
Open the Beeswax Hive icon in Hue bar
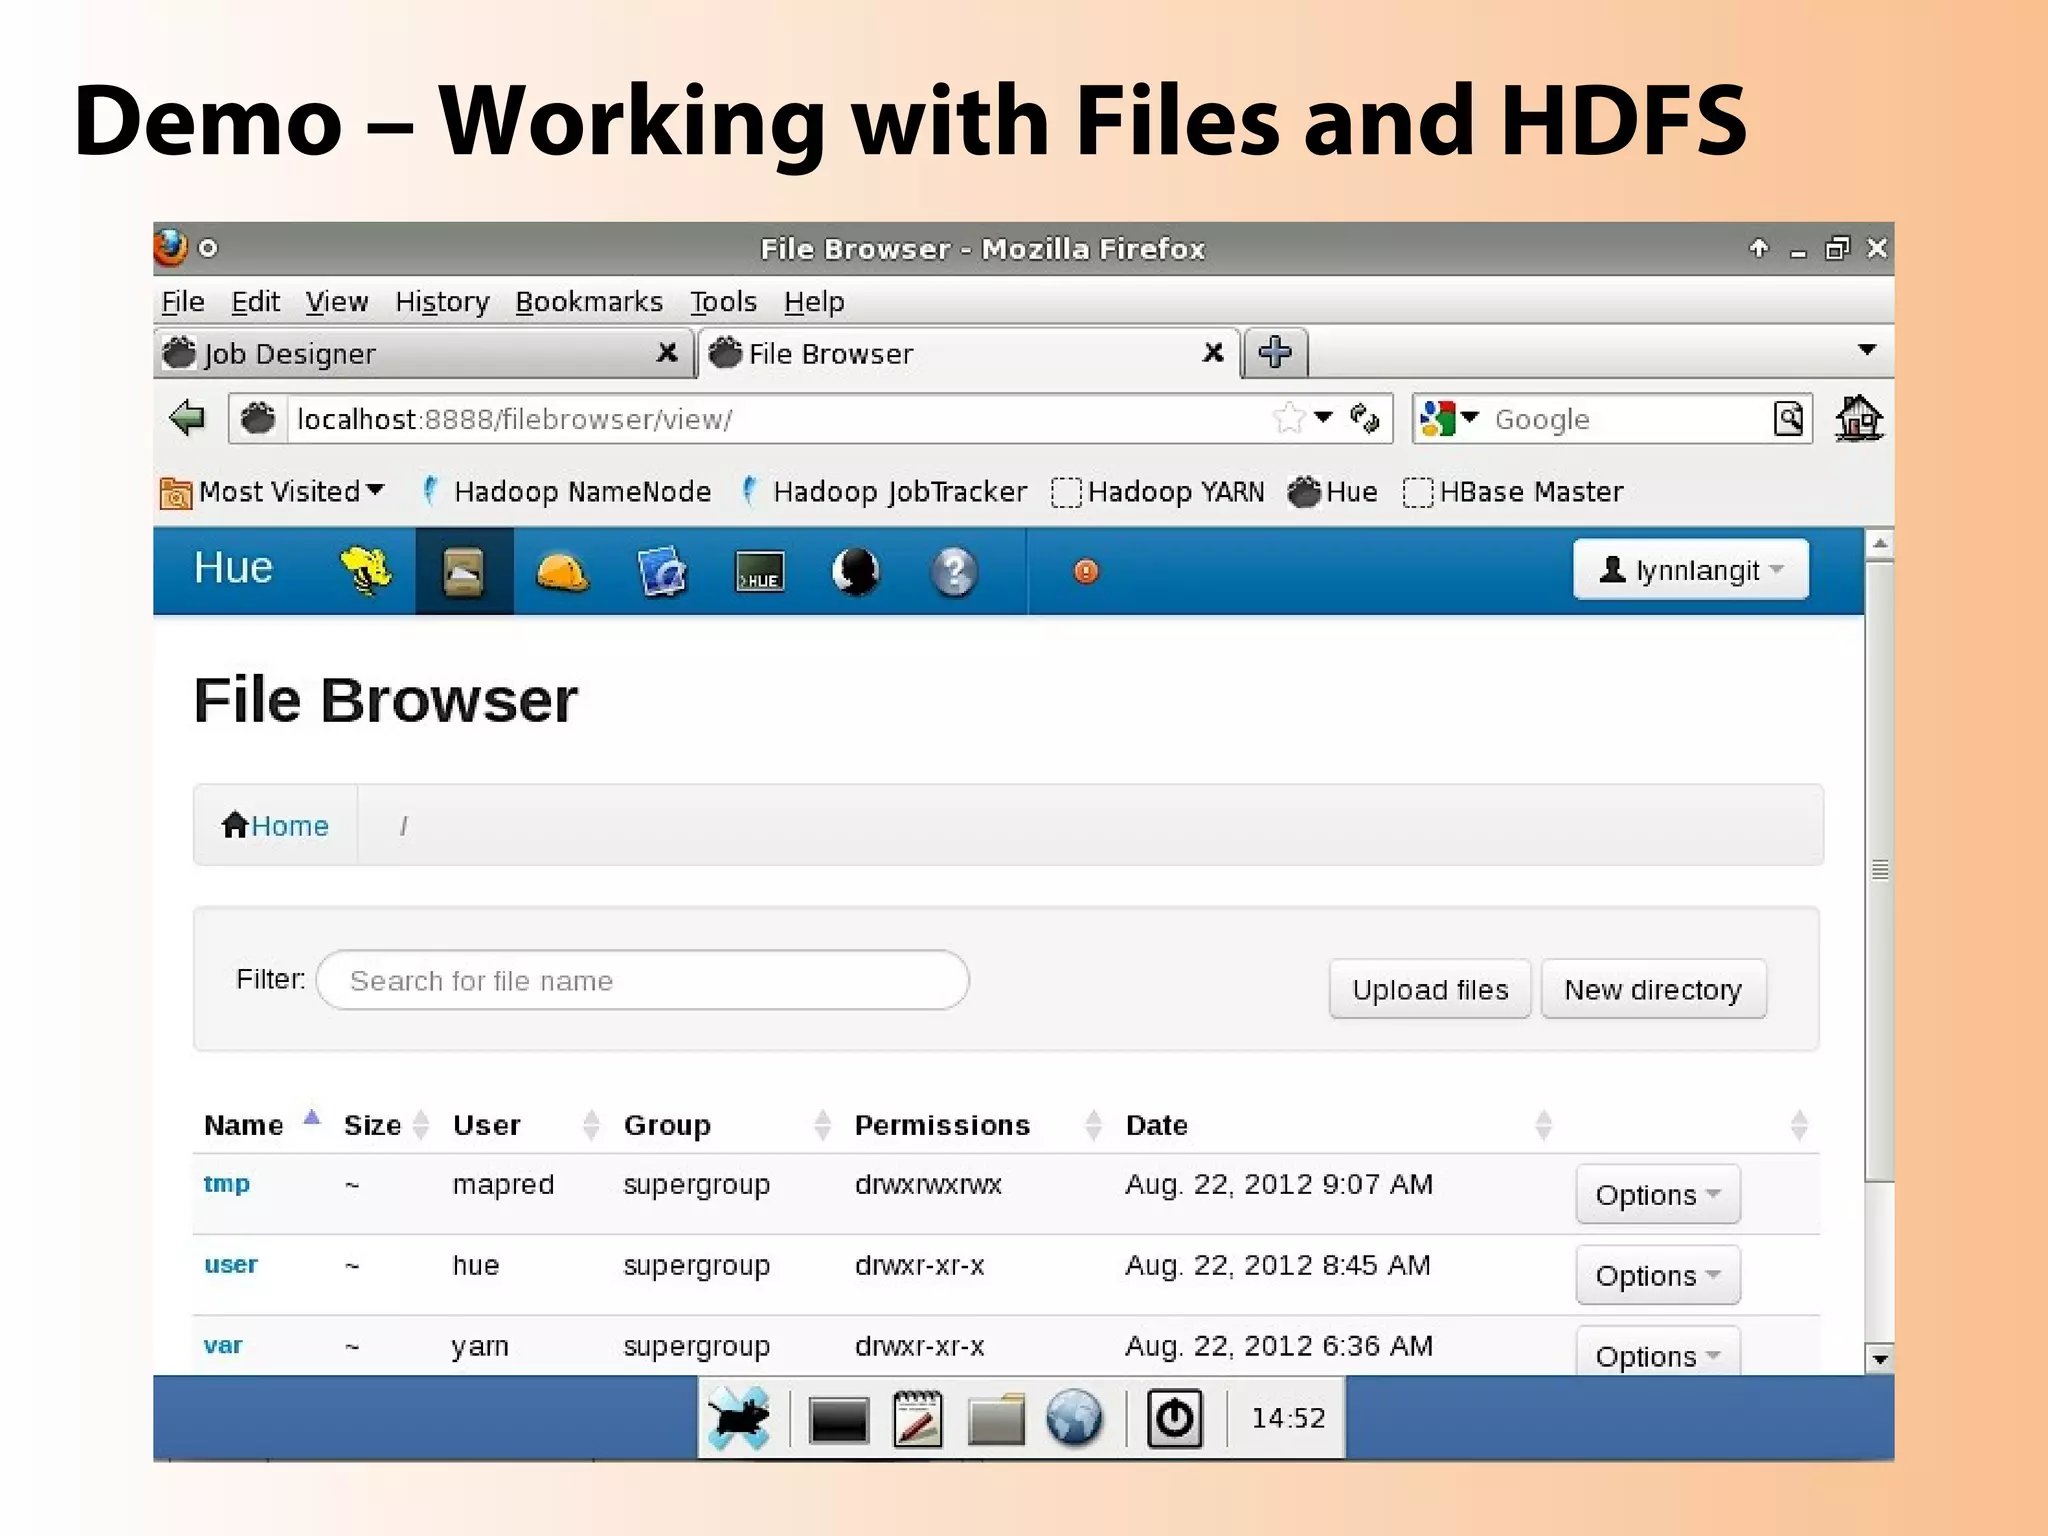[366, 571]
